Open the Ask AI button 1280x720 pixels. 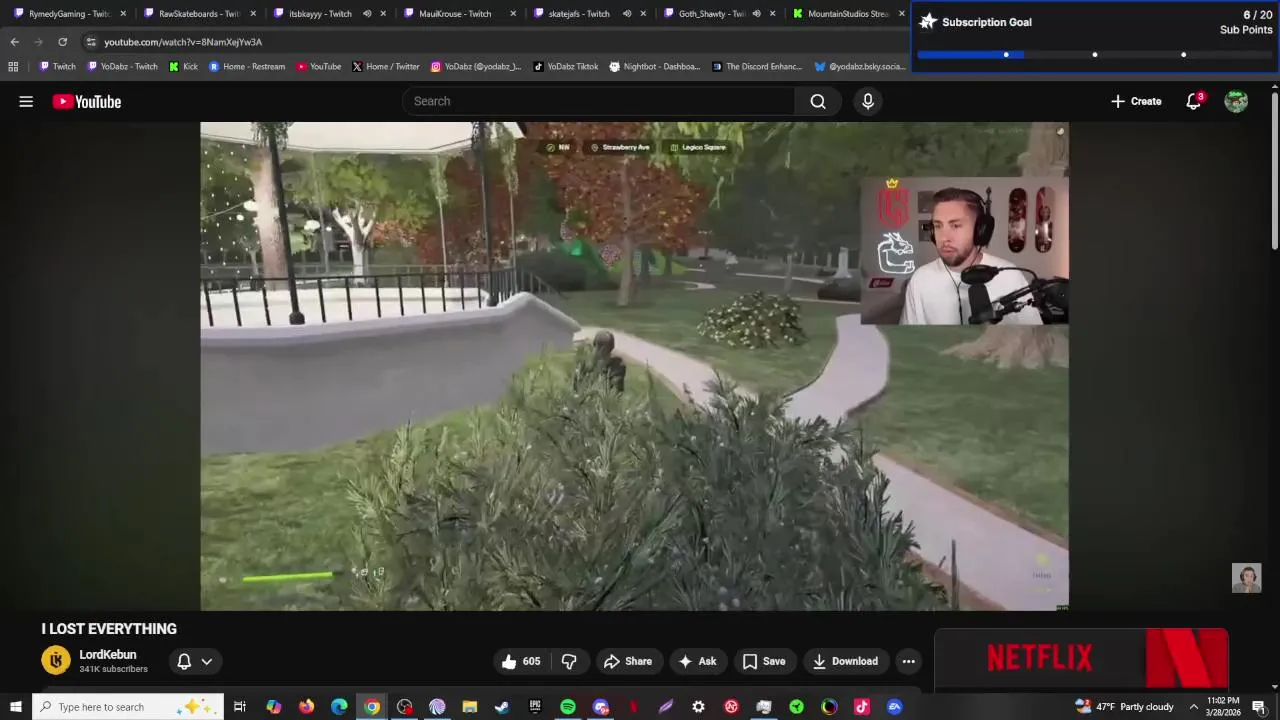pyautogui.click(x=697, y=661)
